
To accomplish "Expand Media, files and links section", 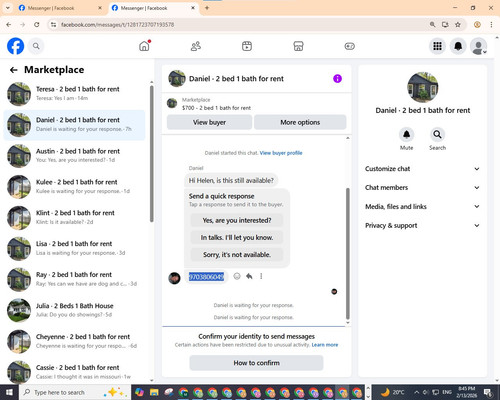I will click(x=422, y=207).
